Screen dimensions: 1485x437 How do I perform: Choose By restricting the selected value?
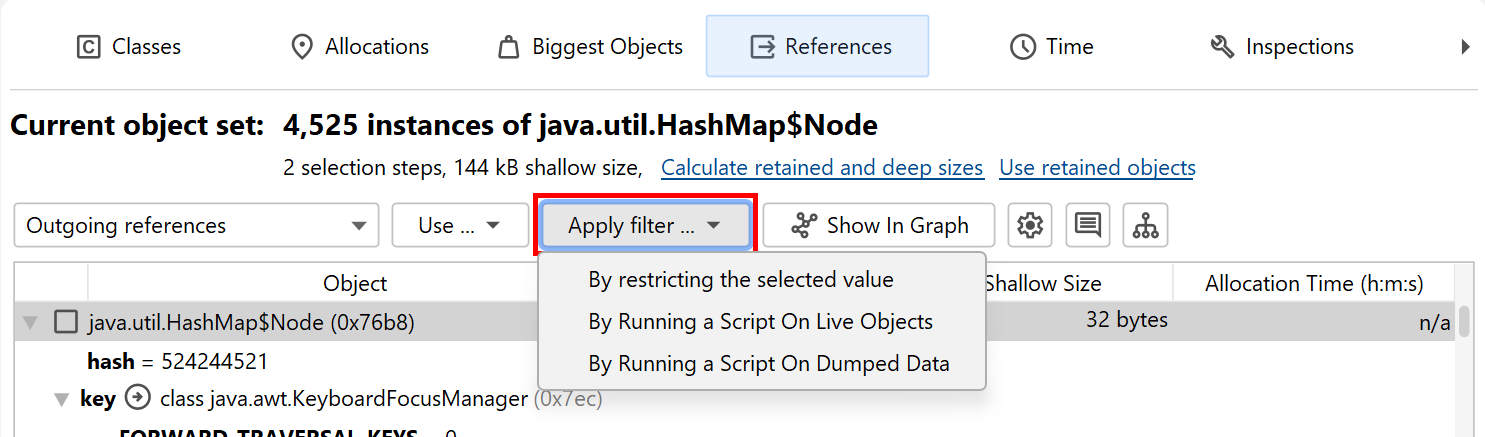(741, 280)
